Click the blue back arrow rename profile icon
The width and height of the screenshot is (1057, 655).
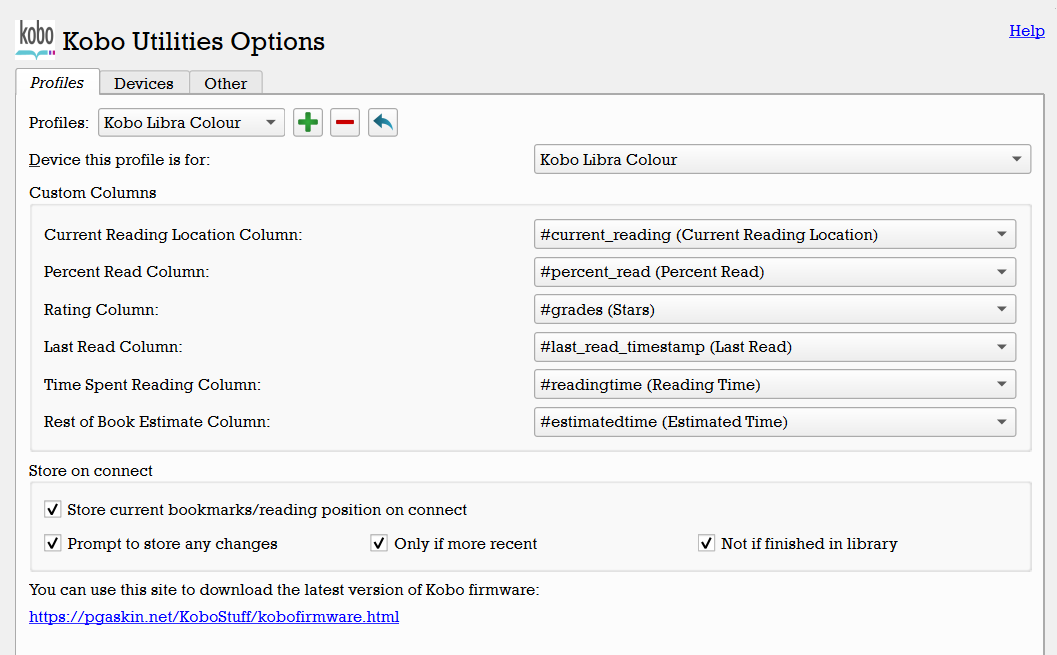tap(383, 123)
